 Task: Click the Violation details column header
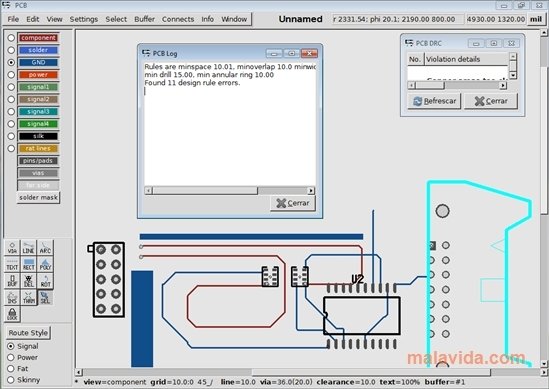pos(466,59)
